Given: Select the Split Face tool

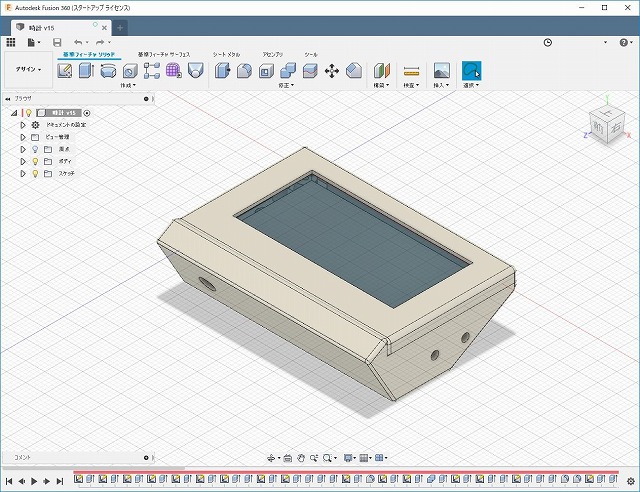Looking at the screenshot, I should (310, 71).
